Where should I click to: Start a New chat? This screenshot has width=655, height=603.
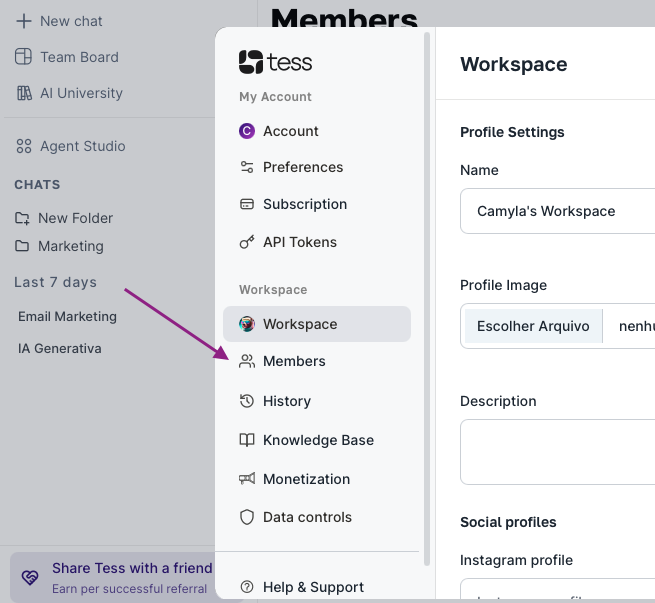[x=59, y=21]
